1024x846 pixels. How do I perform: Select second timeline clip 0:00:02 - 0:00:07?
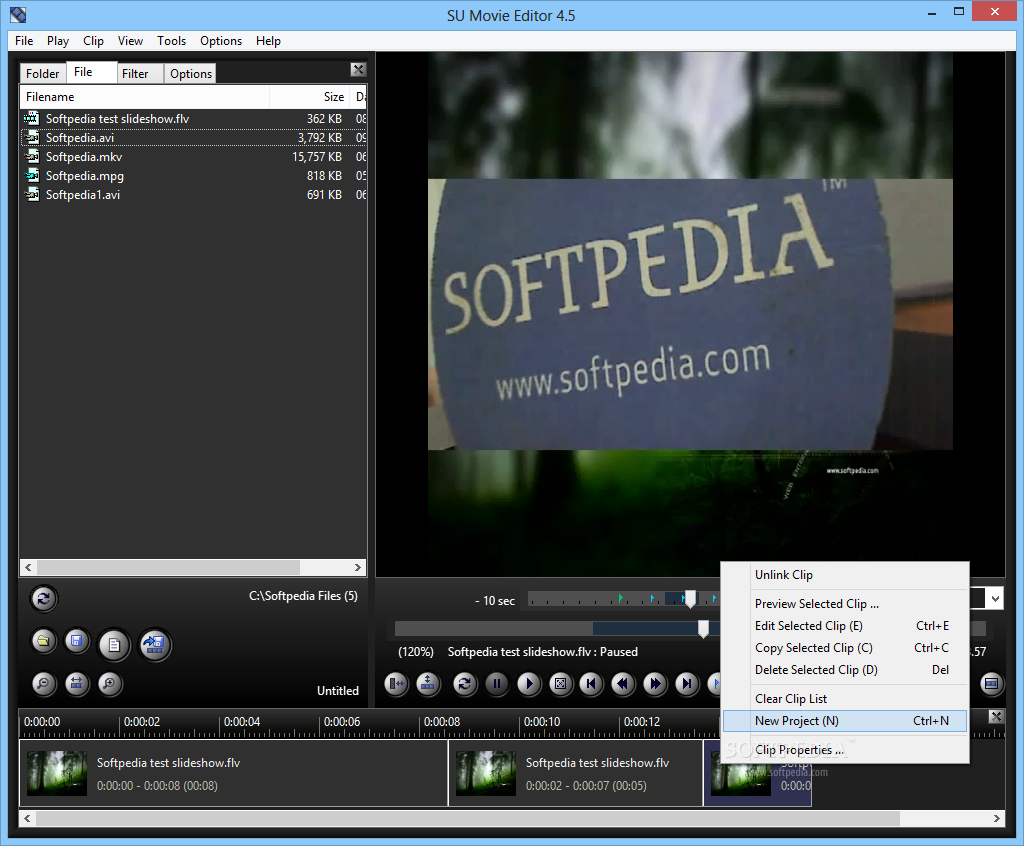click(x=575, y=773)
